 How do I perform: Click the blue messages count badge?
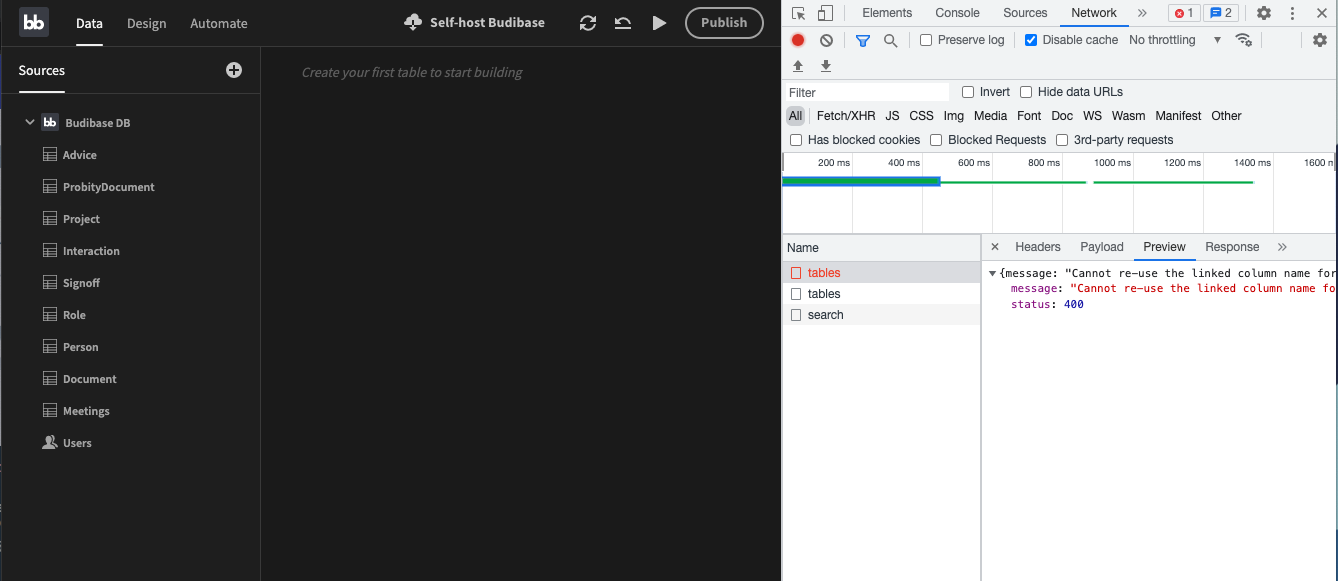tap(1221, 13)
